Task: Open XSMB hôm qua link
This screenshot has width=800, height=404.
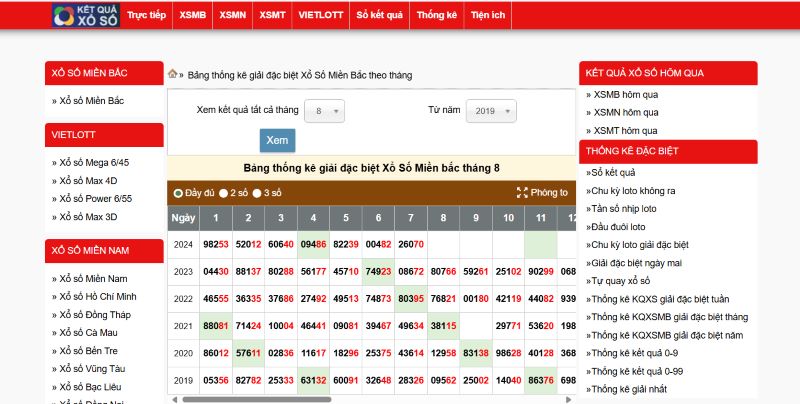Action: tap(626, 95)
